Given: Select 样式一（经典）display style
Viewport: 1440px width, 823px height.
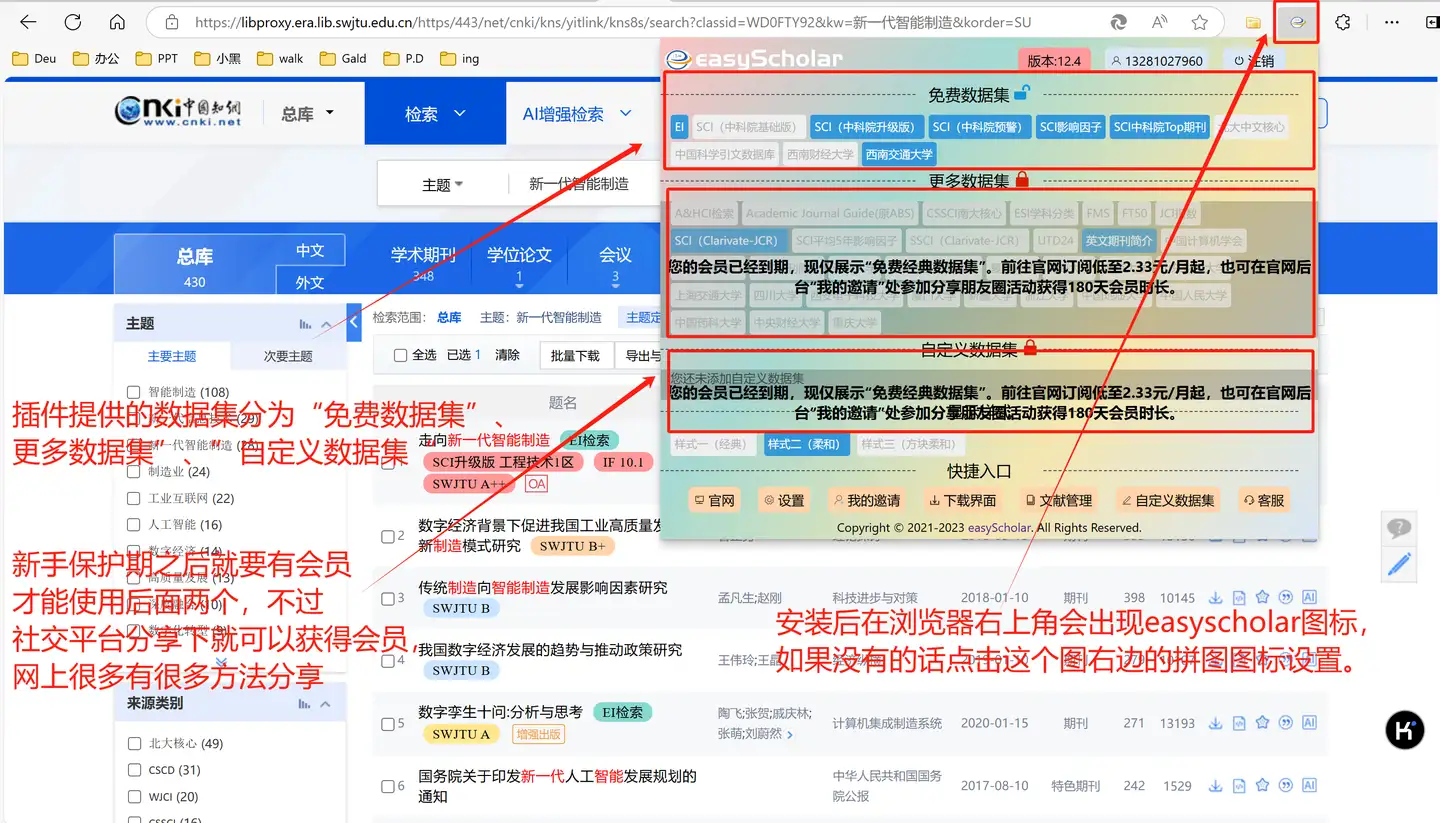Looking at the screenshot, I should (710, 444).
